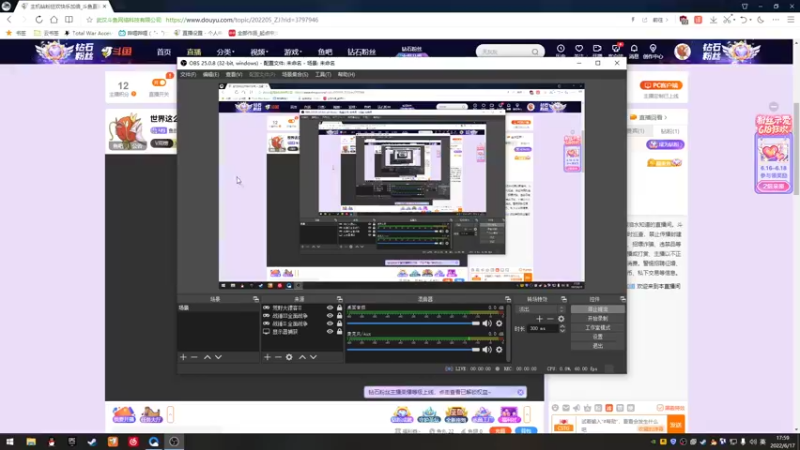The image size is (800, 450).
Task: Pop out the 来源 dock panel
Action: coord(339,299)
